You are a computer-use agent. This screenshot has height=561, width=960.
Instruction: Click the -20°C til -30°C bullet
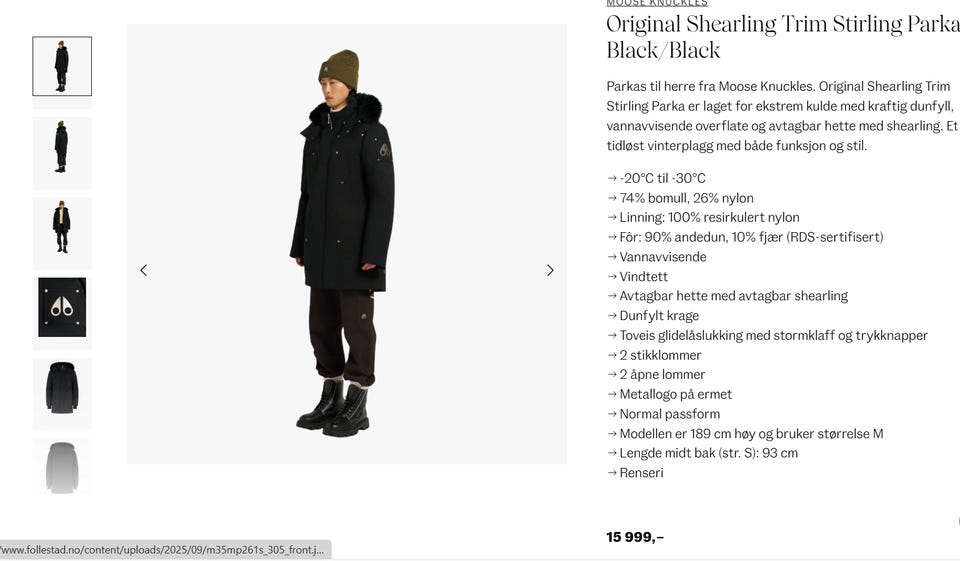tap(656, 178)
